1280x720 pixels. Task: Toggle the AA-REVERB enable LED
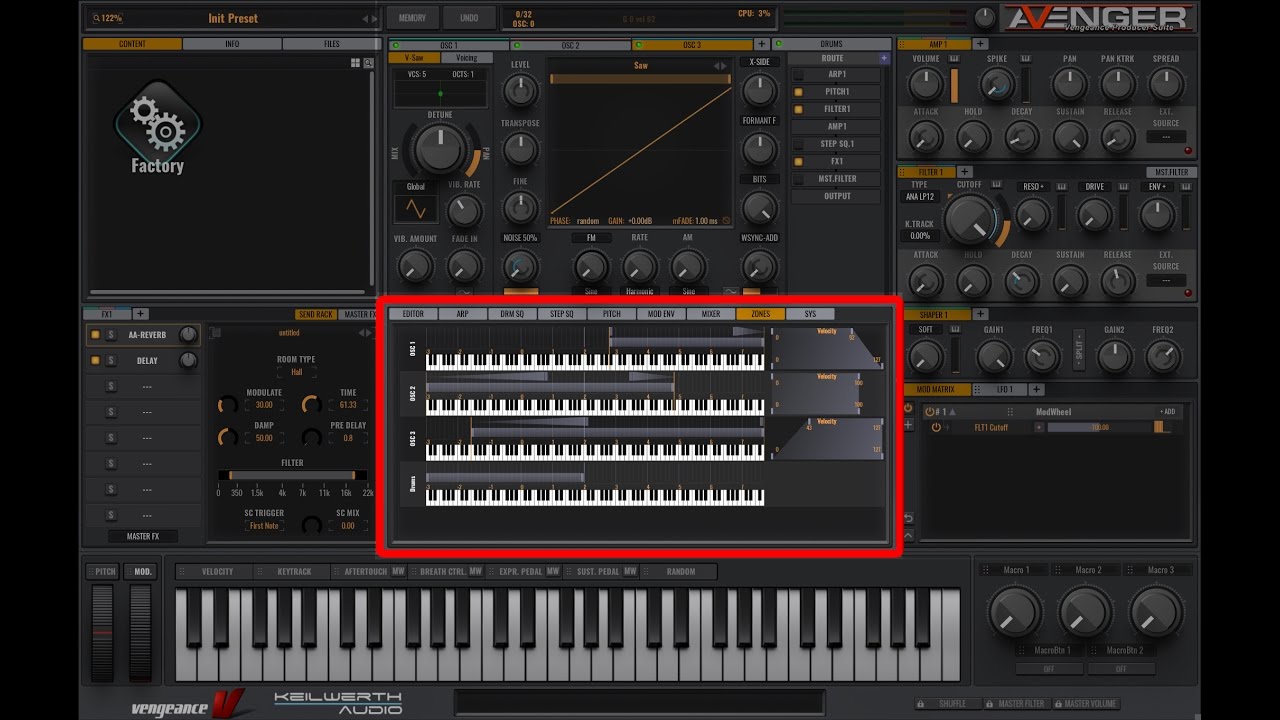pyautogui.click(x=95, y=335)
